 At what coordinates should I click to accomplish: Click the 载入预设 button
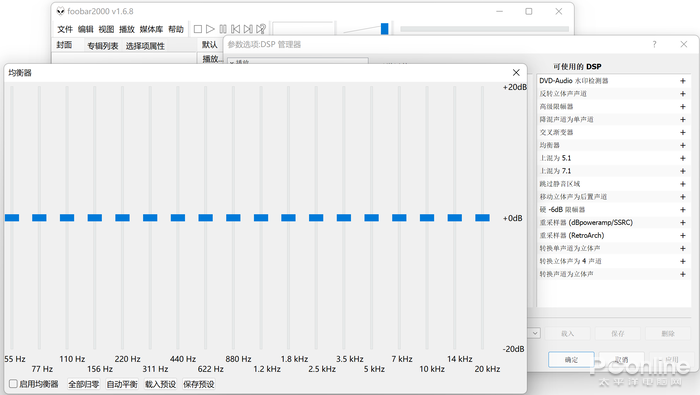160,384
